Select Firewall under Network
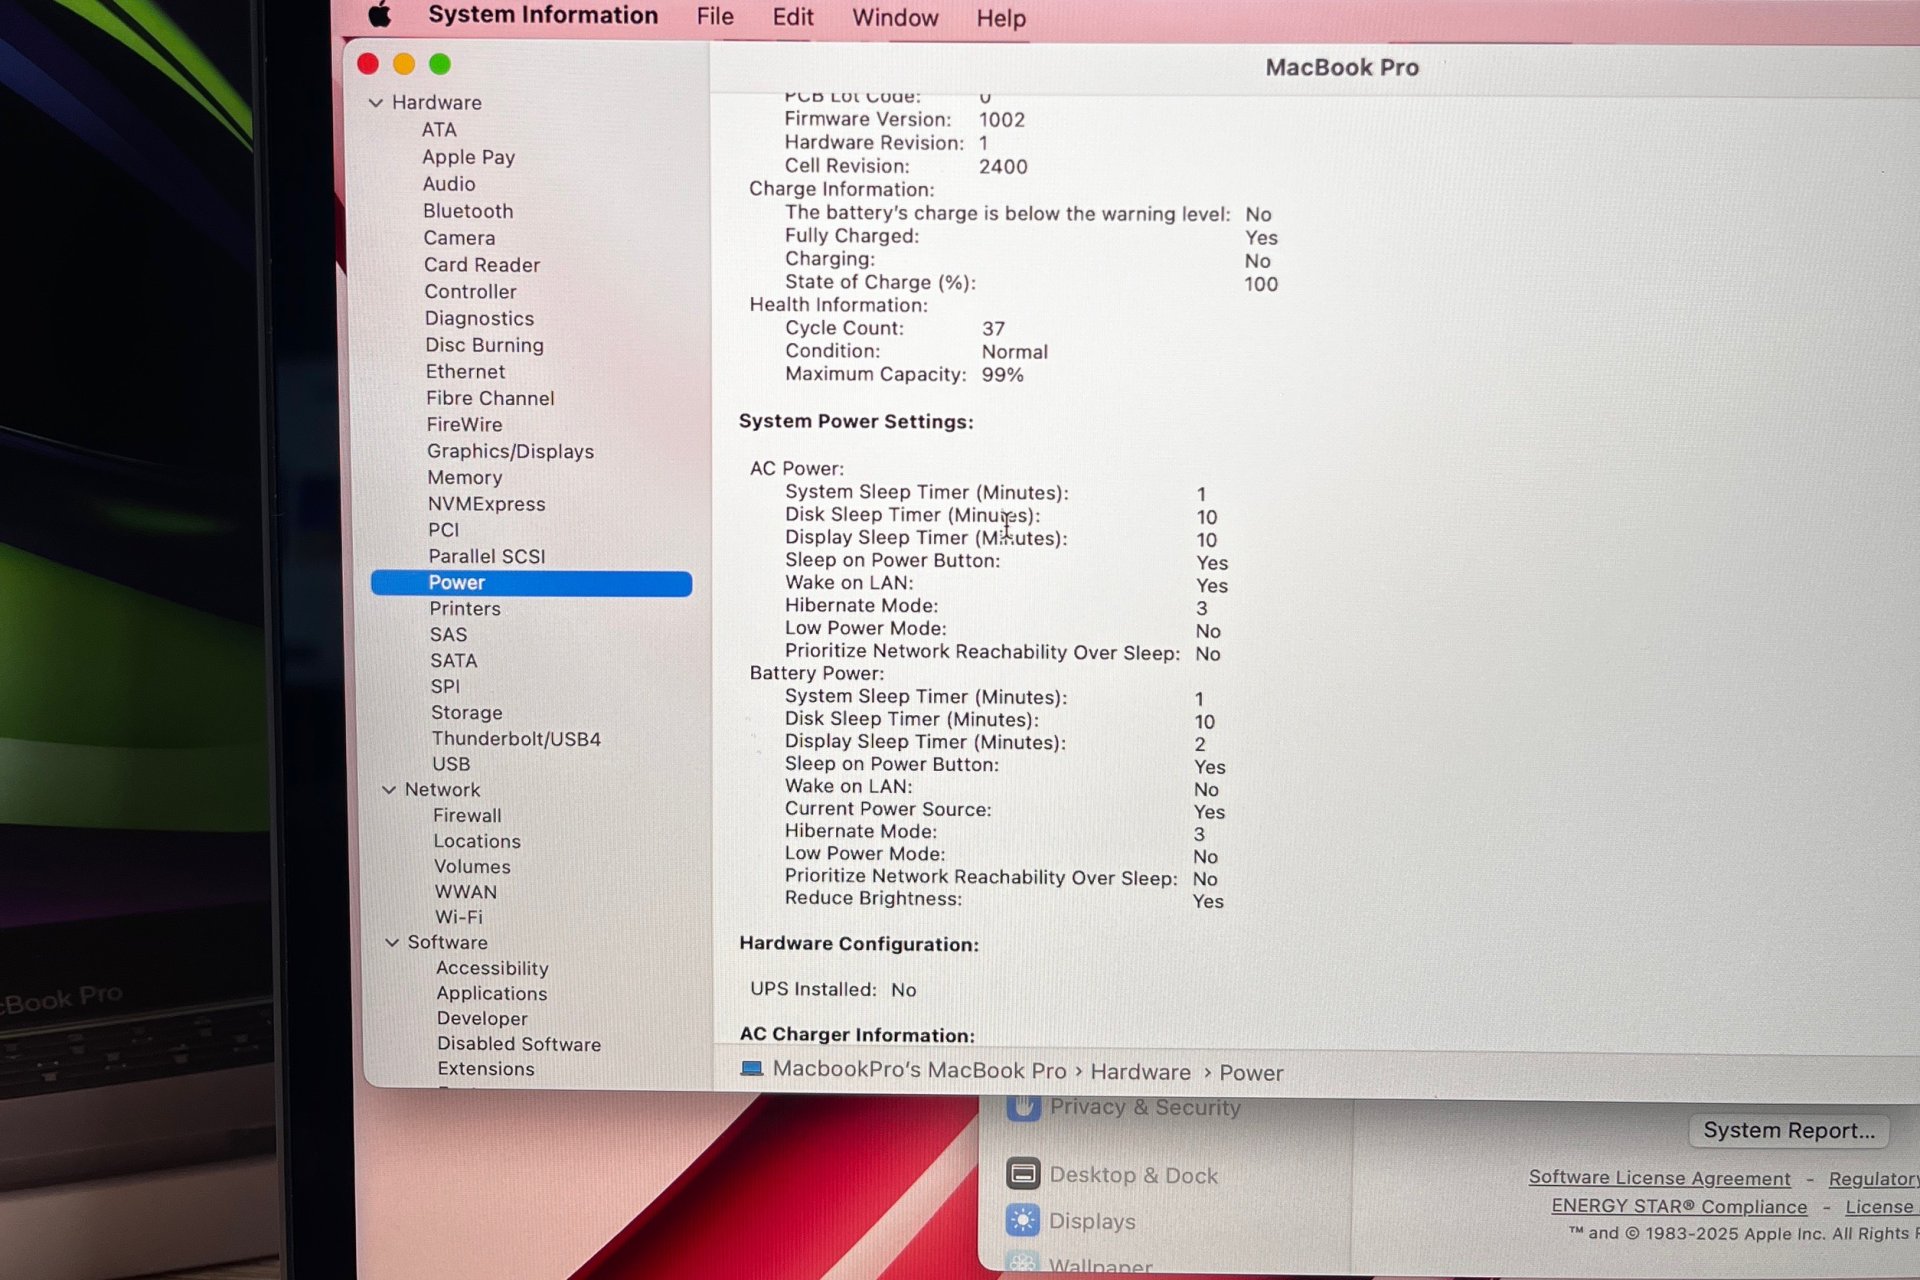 coord(467,816)
